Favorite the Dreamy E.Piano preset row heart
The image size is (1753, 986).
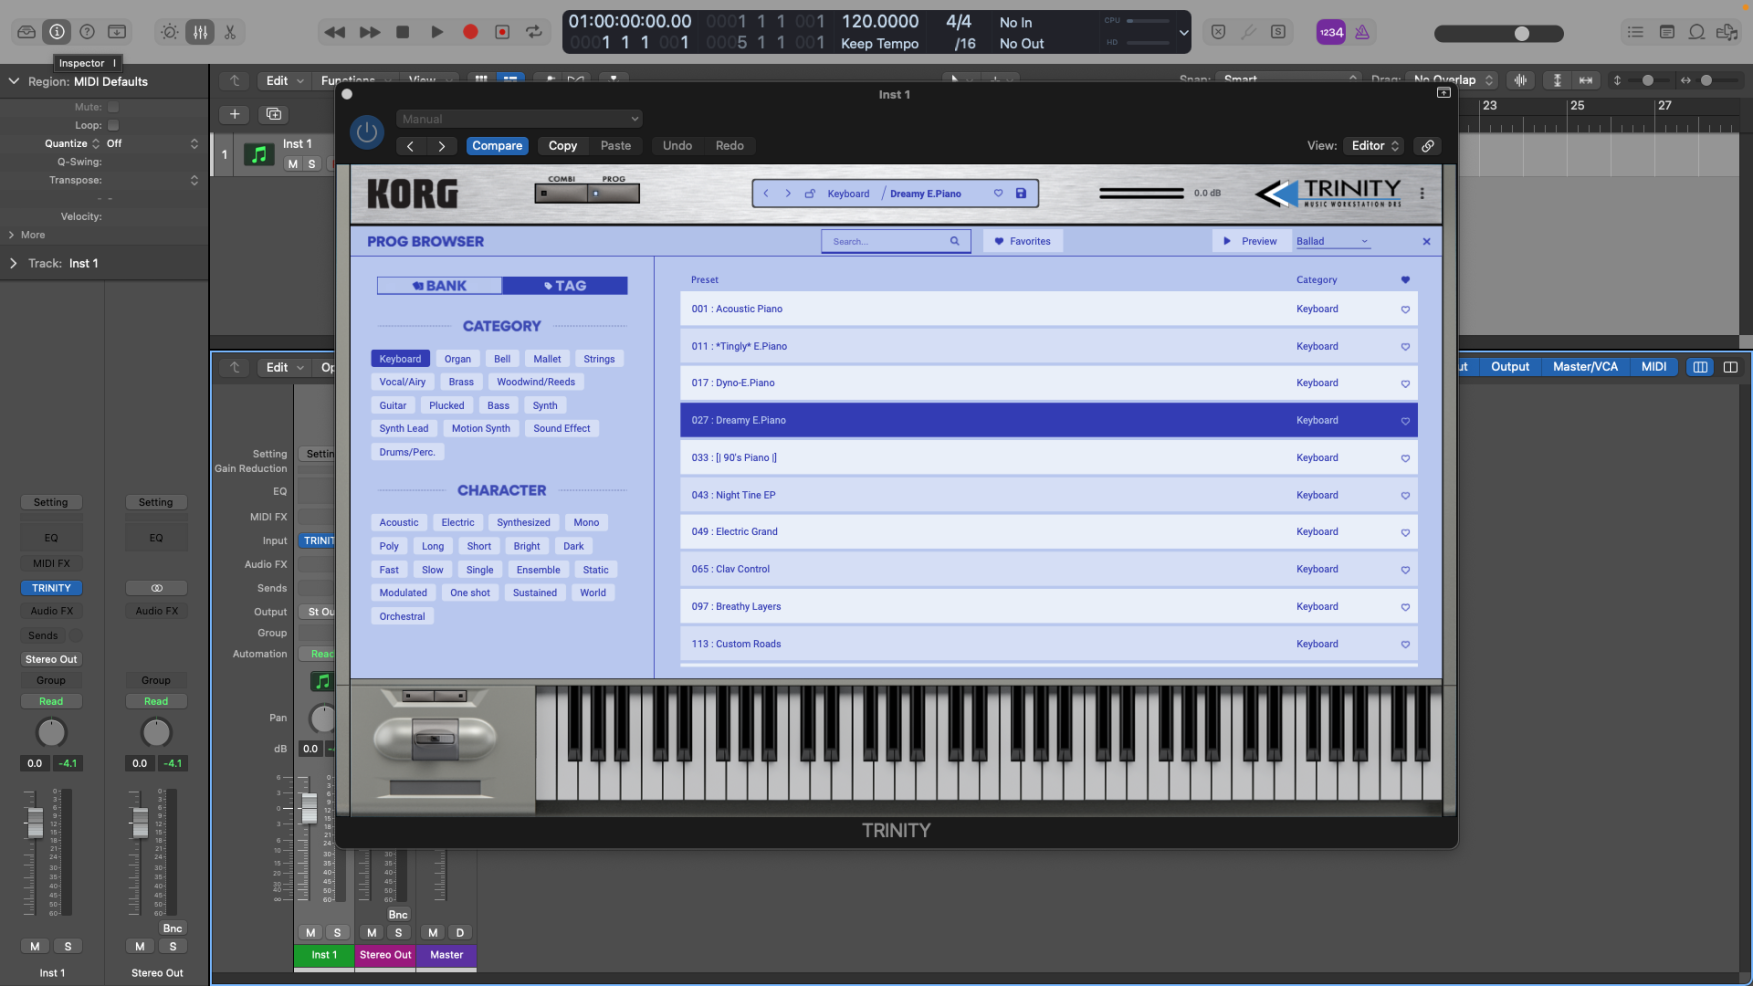pyautogui.click(x=1405, y=421)
